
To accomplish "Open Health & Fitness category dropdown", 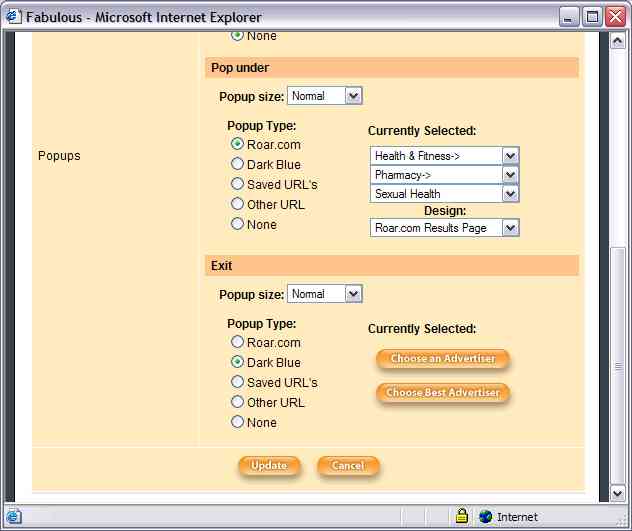I will point(445,156).
